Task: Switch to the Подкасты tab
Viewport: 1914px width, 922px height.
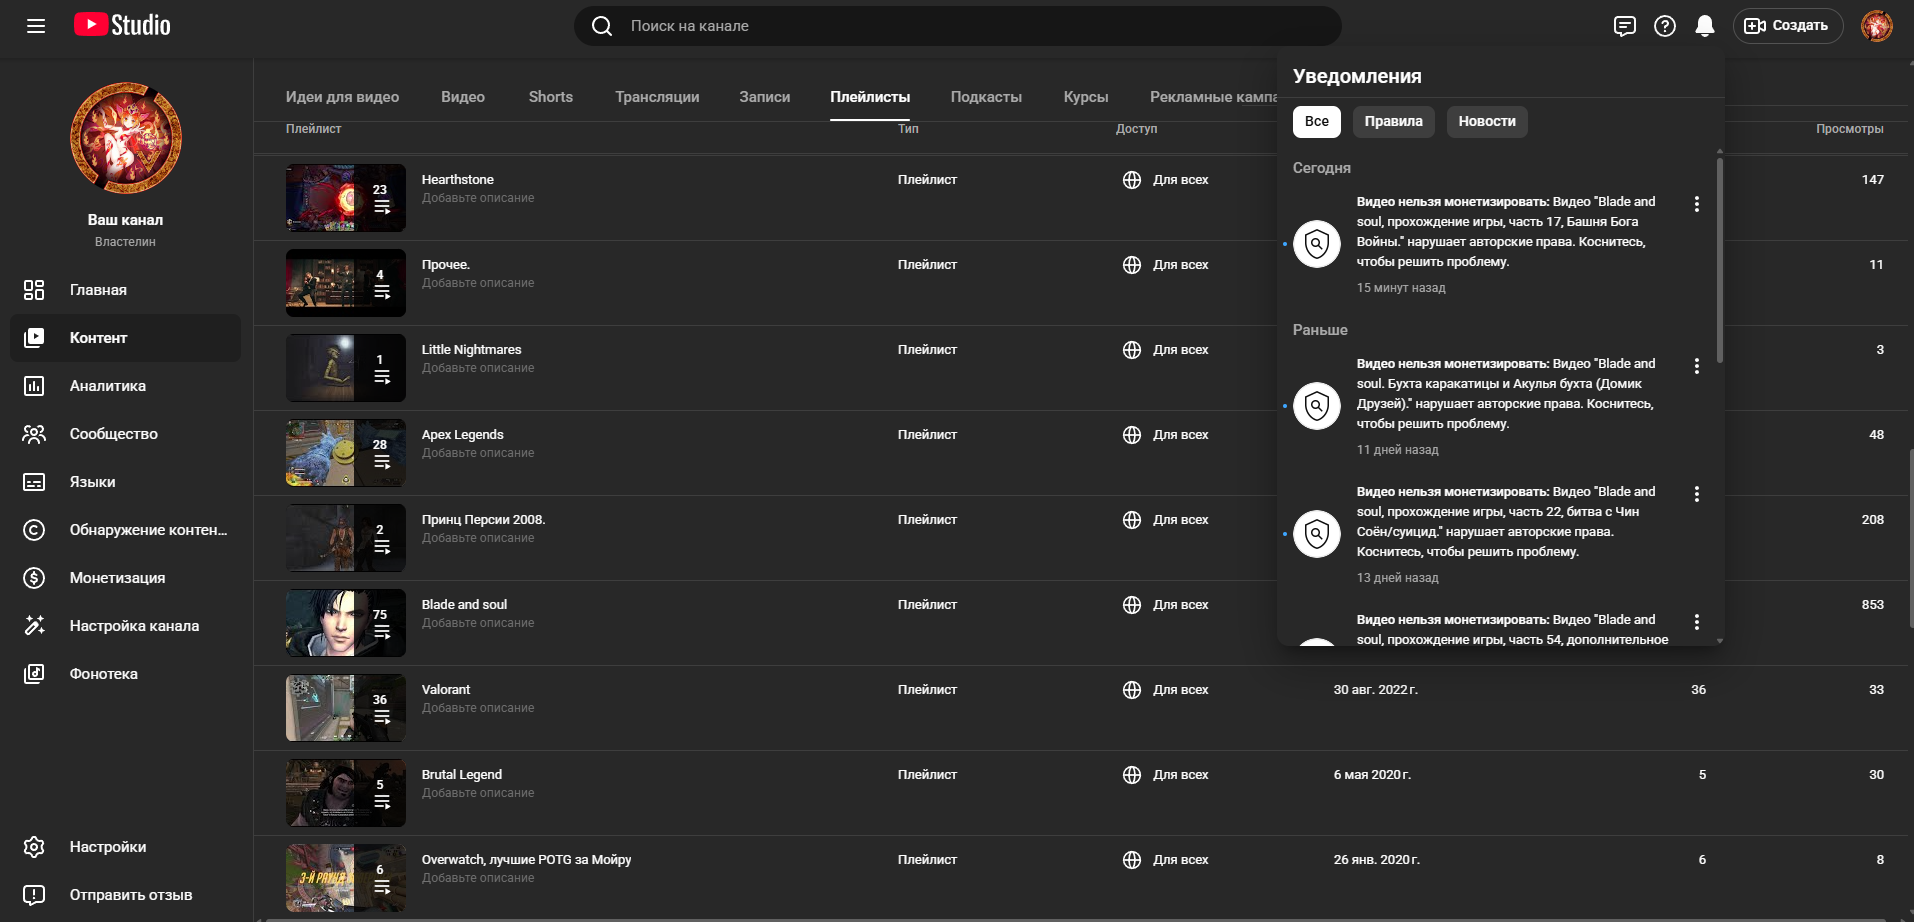Action: coord(986,97)
